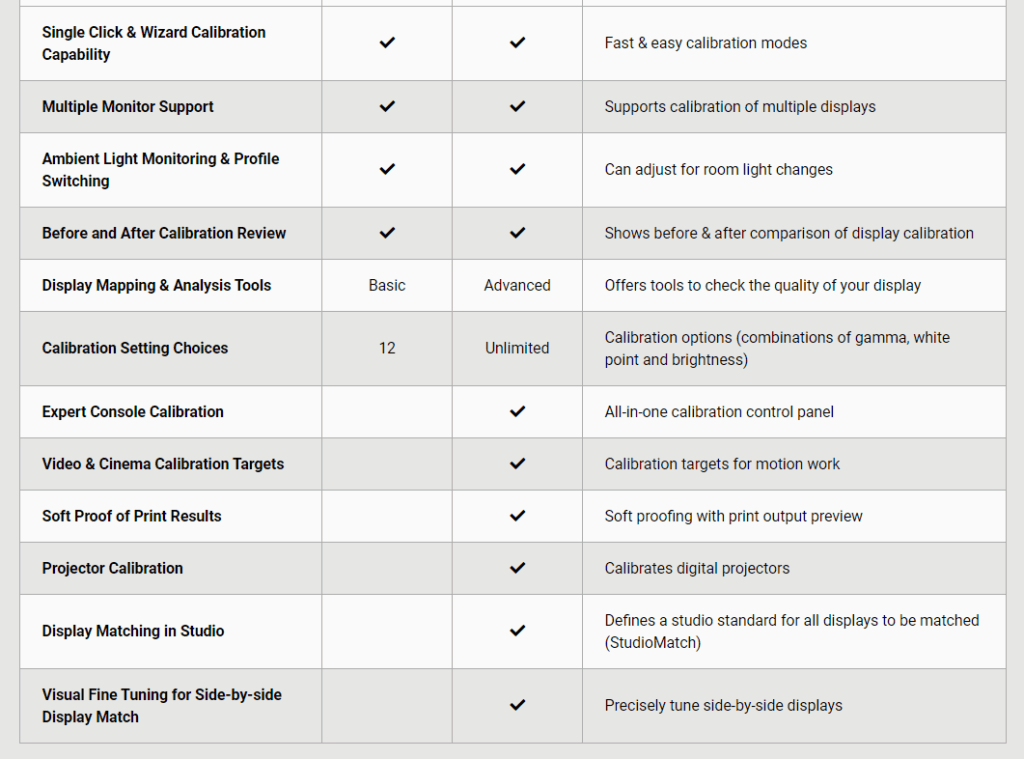
Task: Click the "Can adjust for room light changes" text
Action: coord(718,169)
